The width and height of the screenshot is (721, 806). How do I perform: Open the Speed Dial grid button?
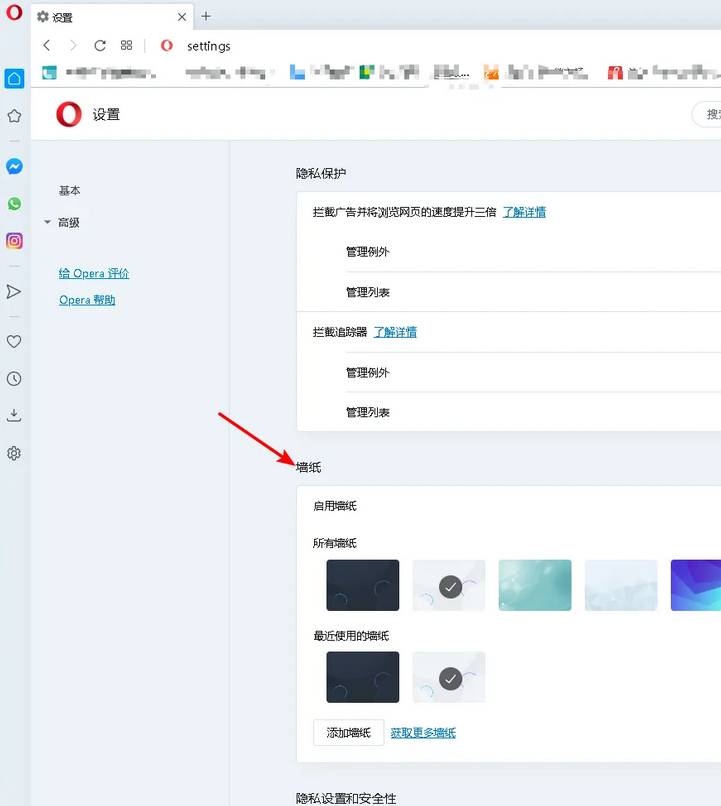126,45
